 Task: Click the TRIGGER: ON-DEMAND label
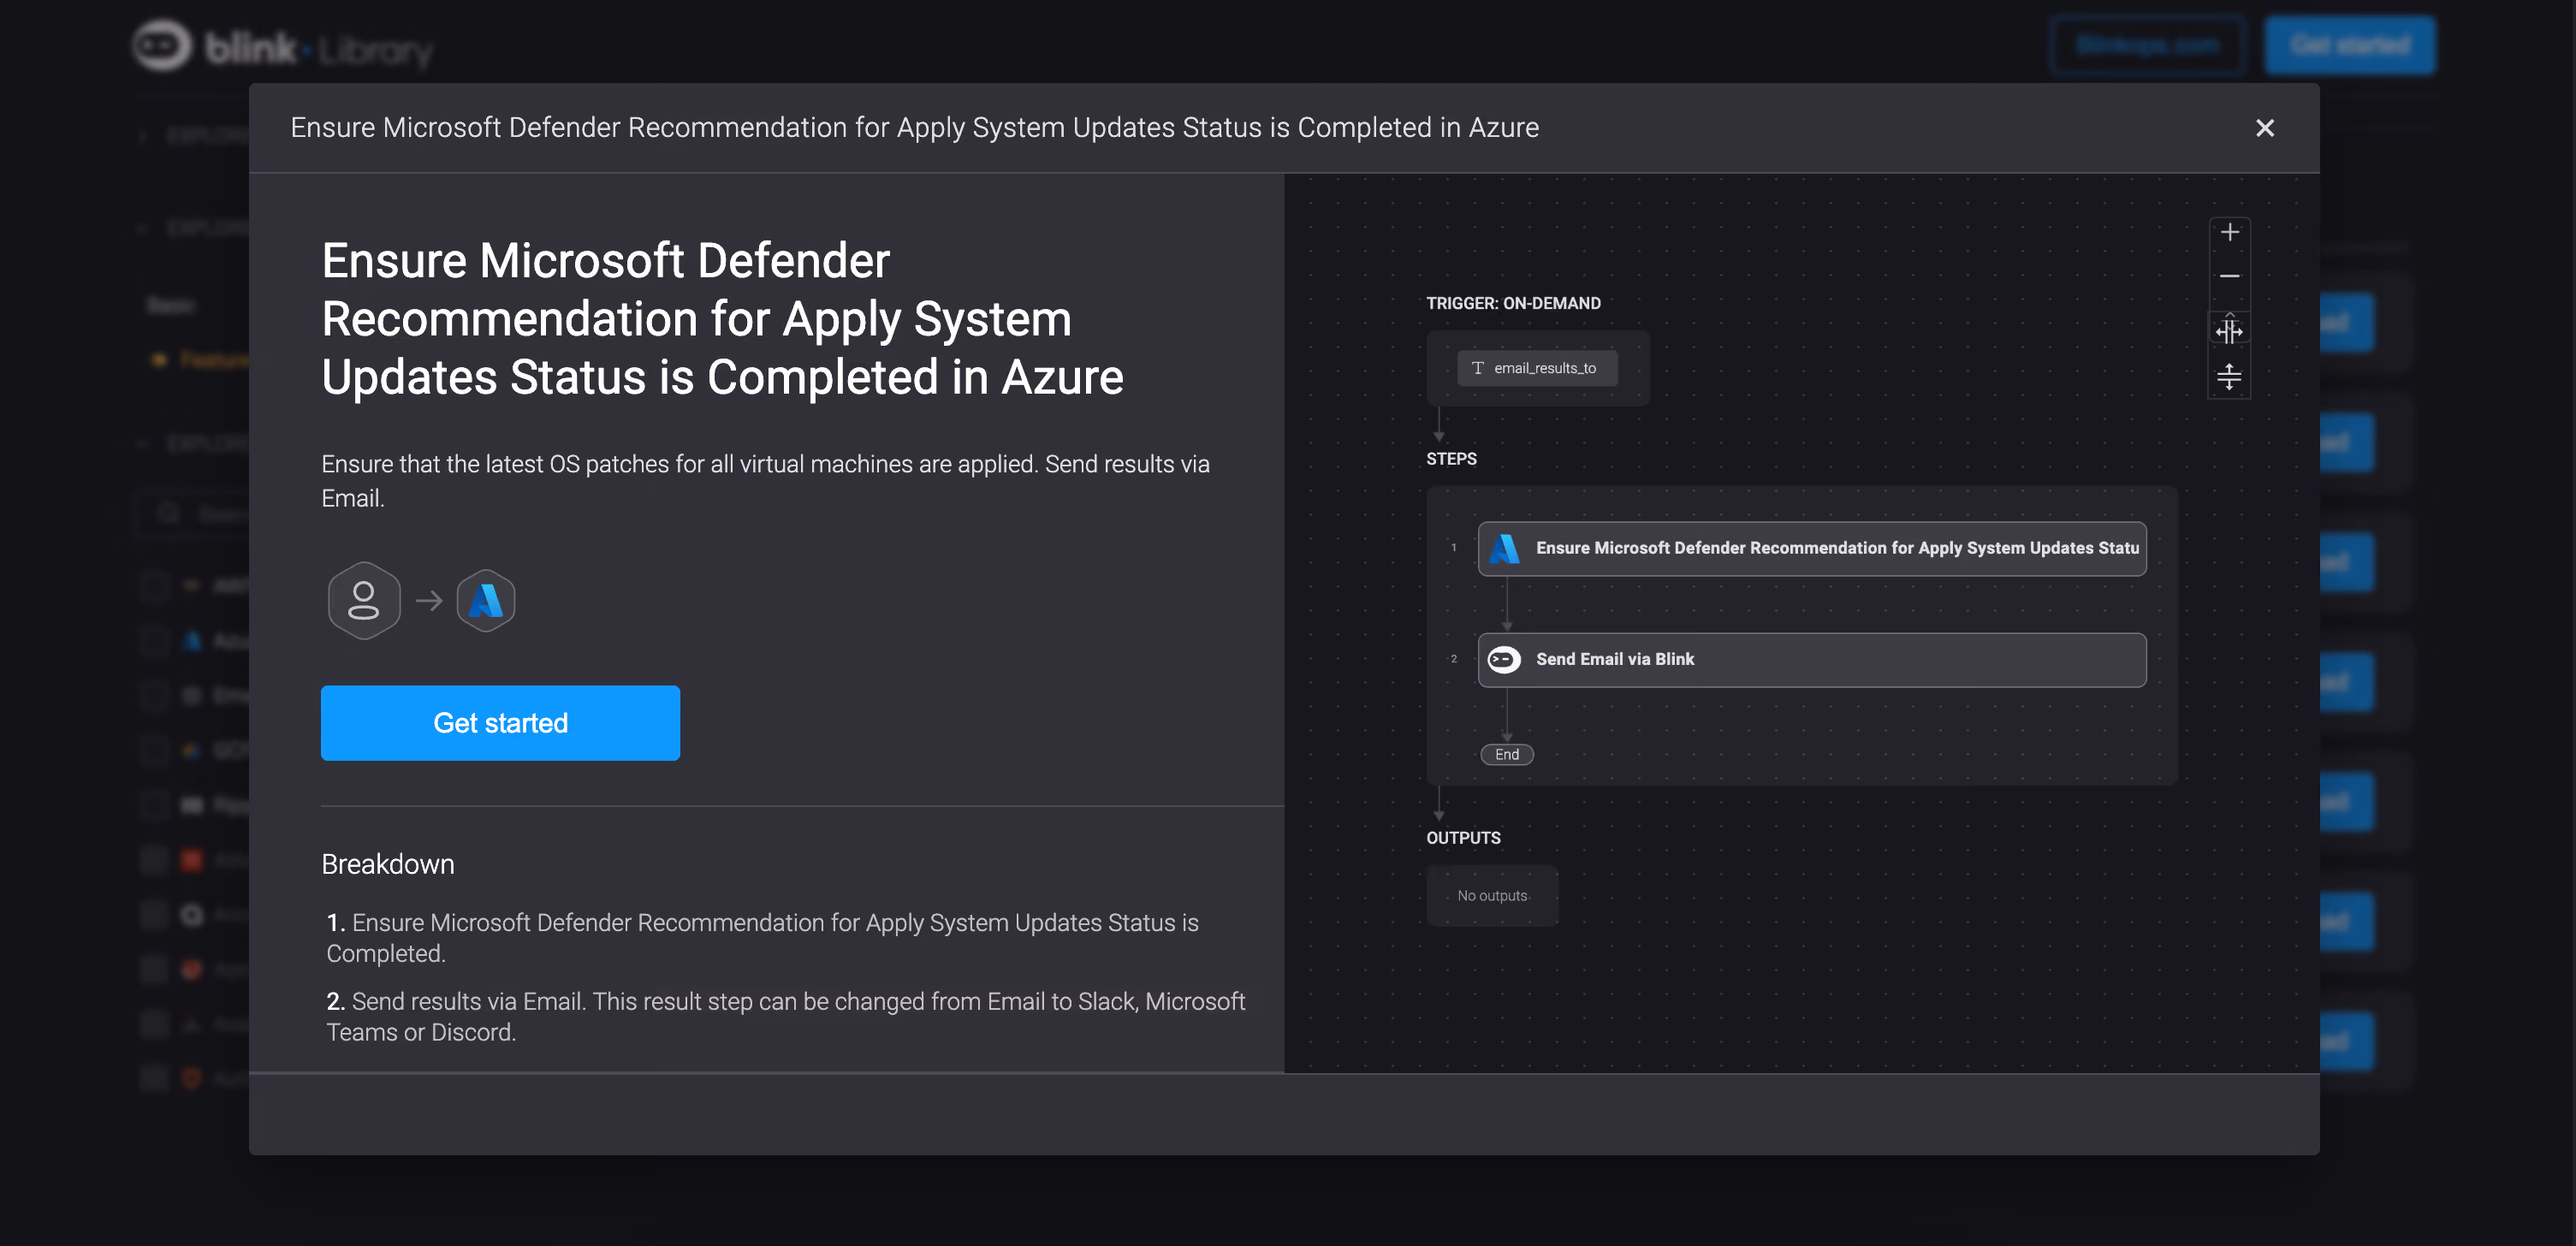[x=1513, y=303]
